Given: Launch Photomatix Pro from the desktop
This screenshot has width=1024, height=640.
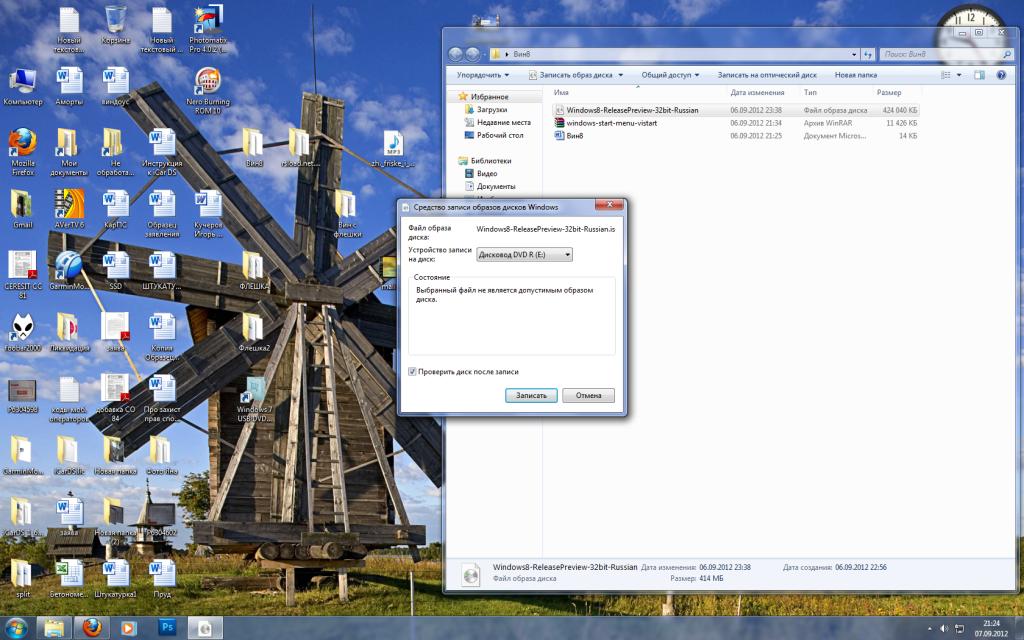Looking at the screenshot, I should point(207,22).
